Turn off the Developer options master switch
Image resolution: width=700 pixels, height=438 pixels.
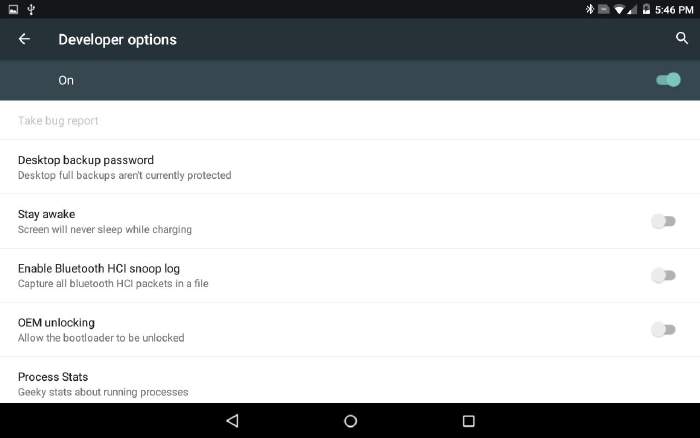pyautogui.click(x=667, y=80)
